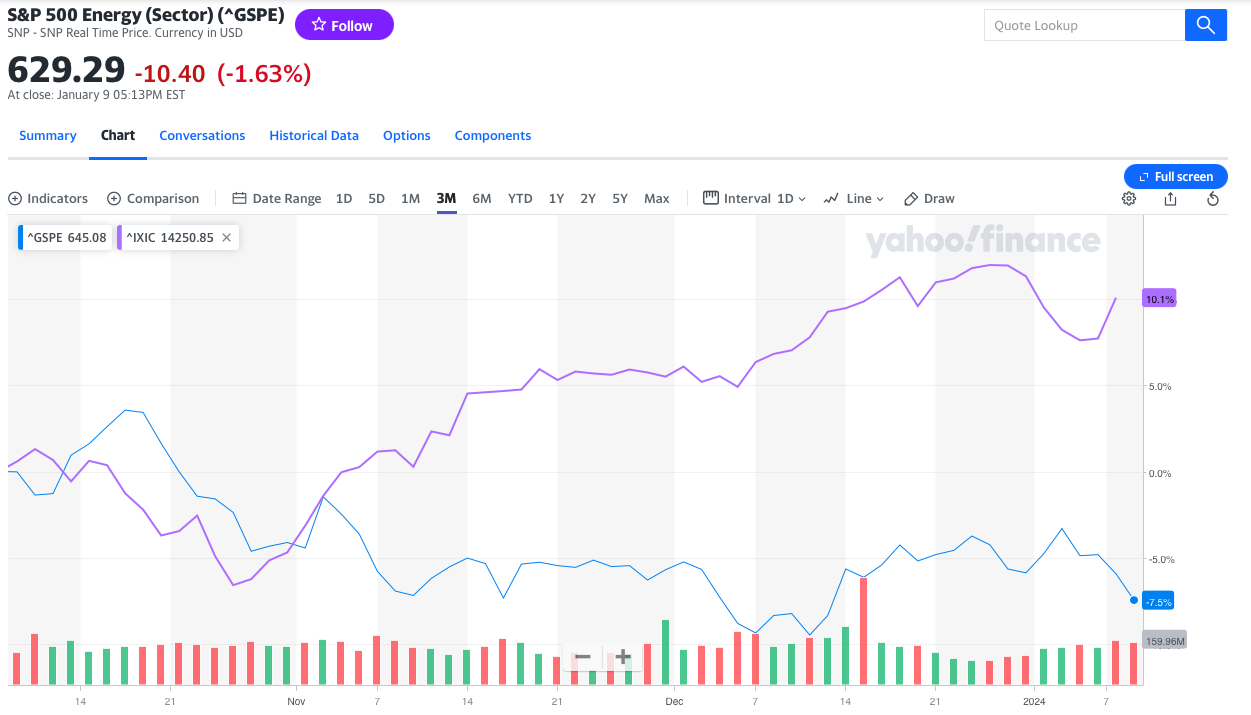
Task: Zoom in with the plus button
Action: (x=623, y=658)
